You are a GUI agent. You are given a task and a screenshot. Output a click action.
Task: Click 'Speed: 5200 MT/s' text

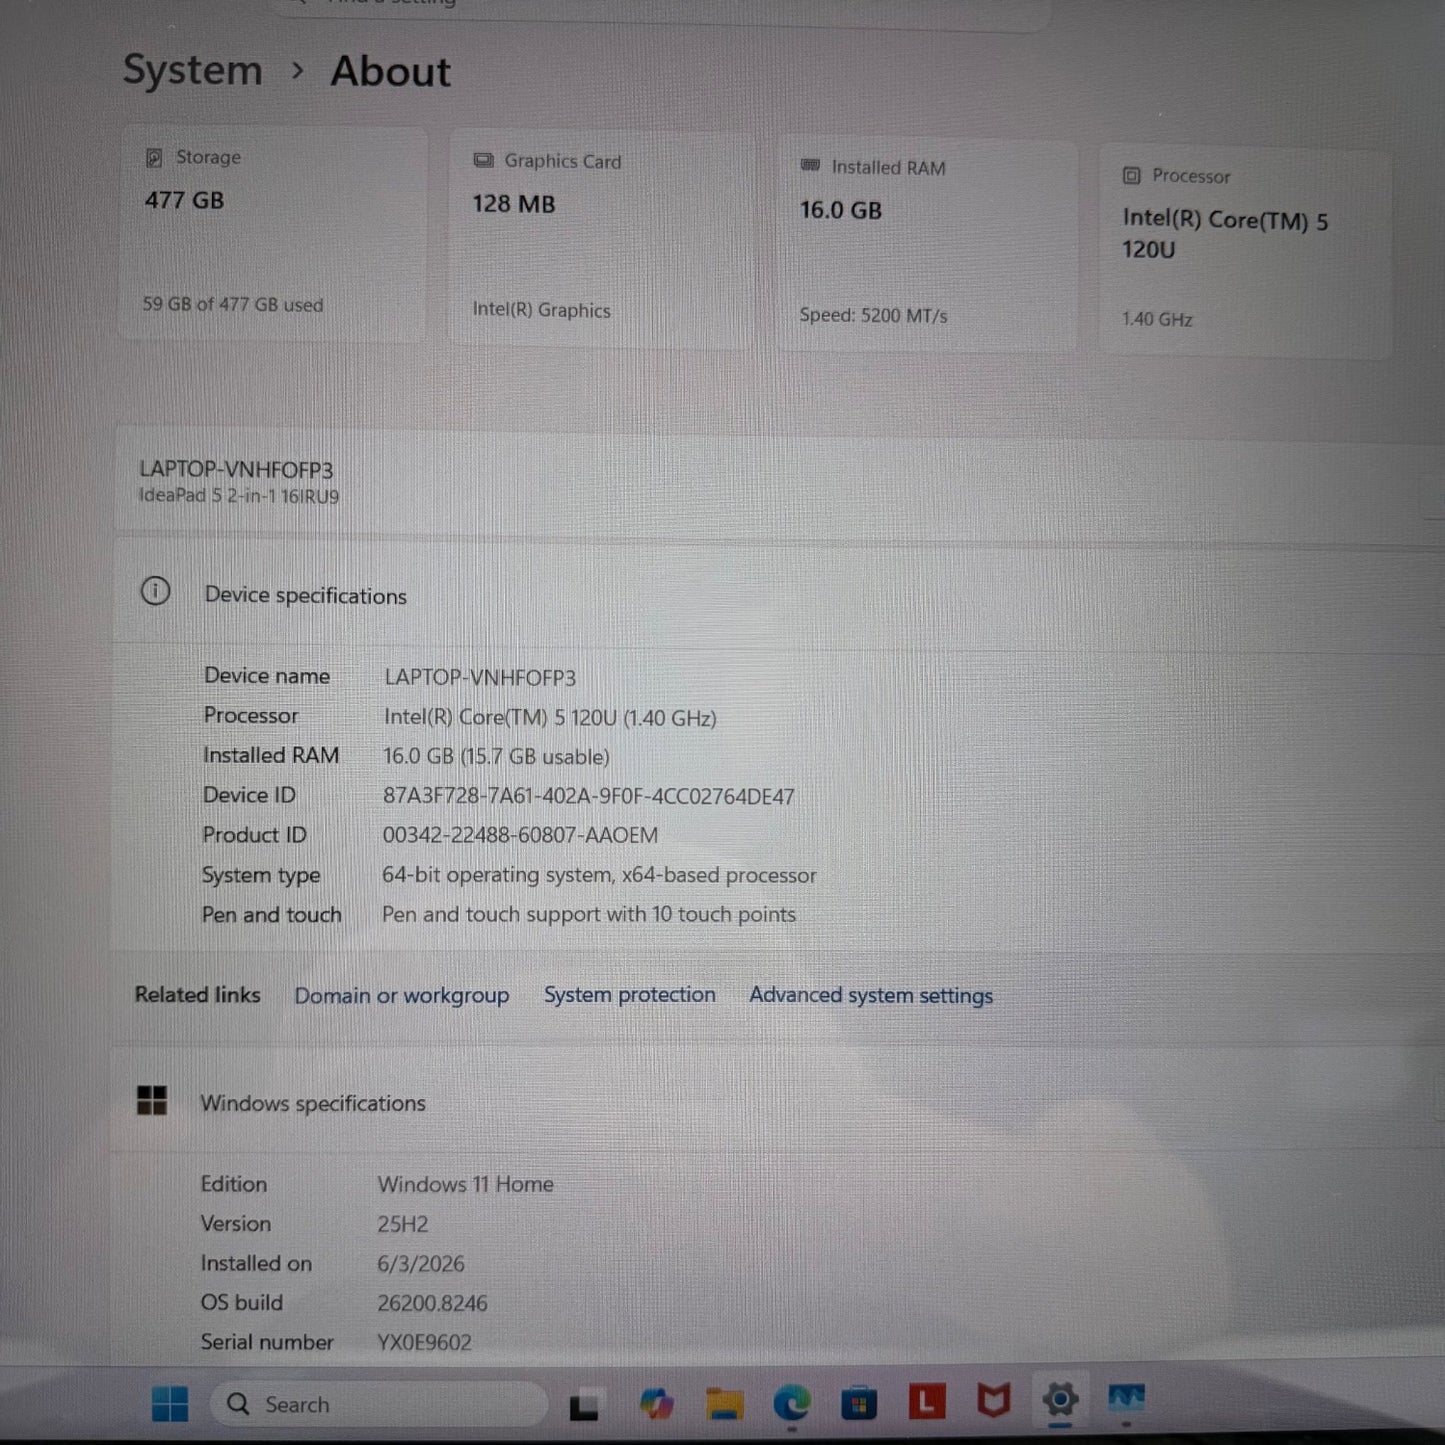click(x=873, y=316)
